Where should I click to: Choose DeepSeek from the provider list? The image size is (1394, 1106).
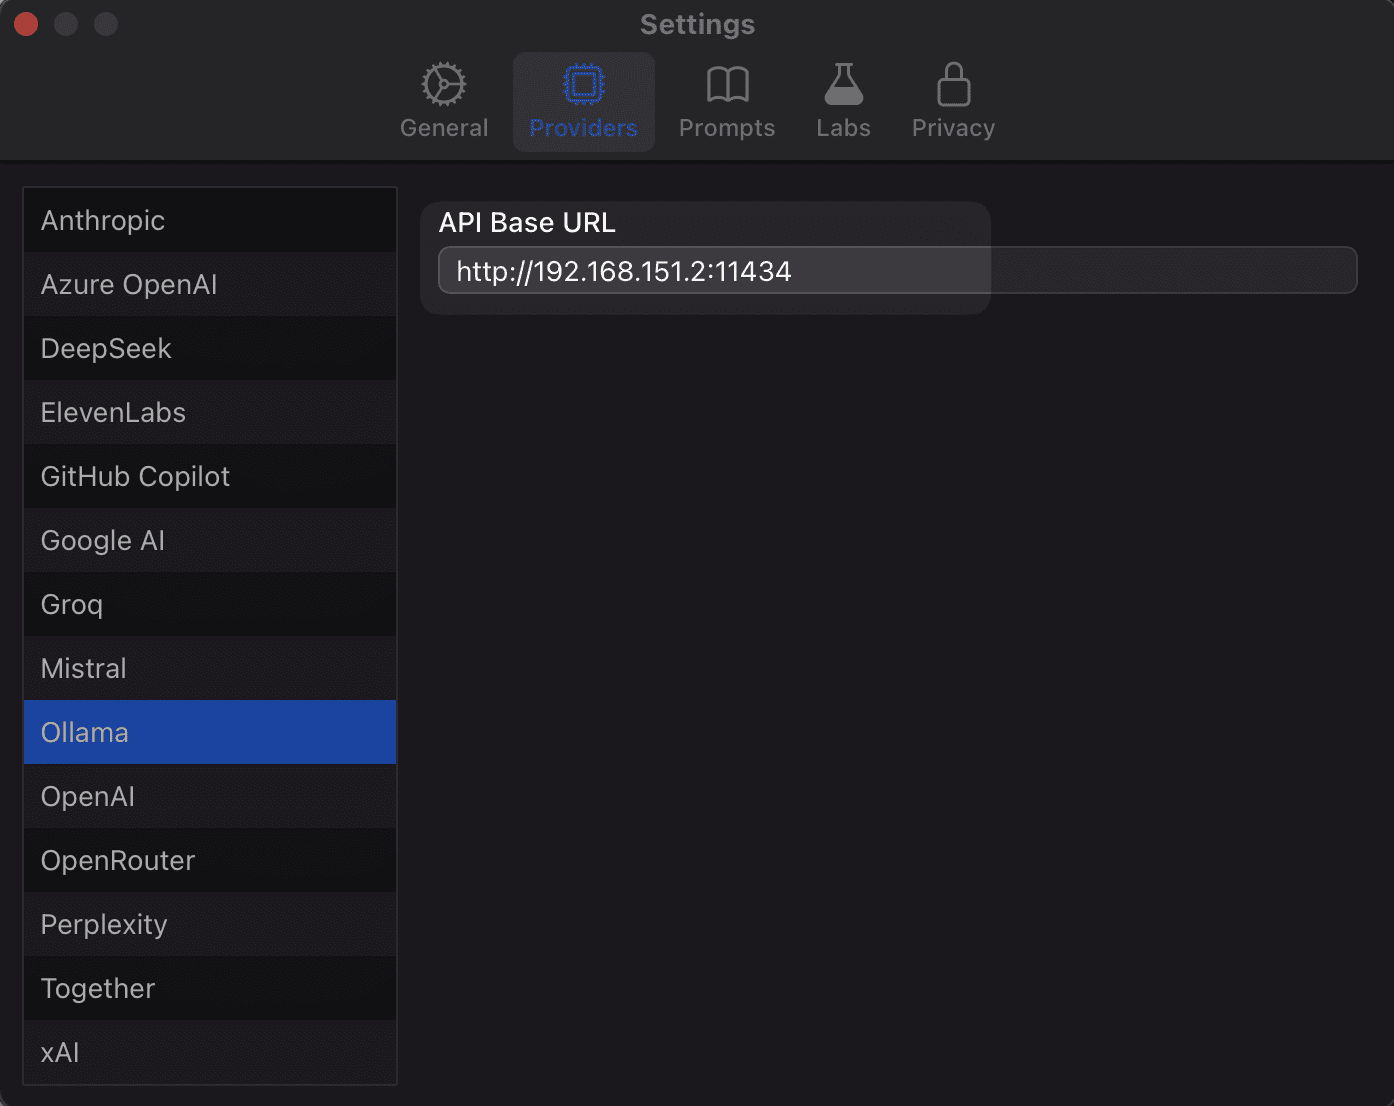(210, 348)
